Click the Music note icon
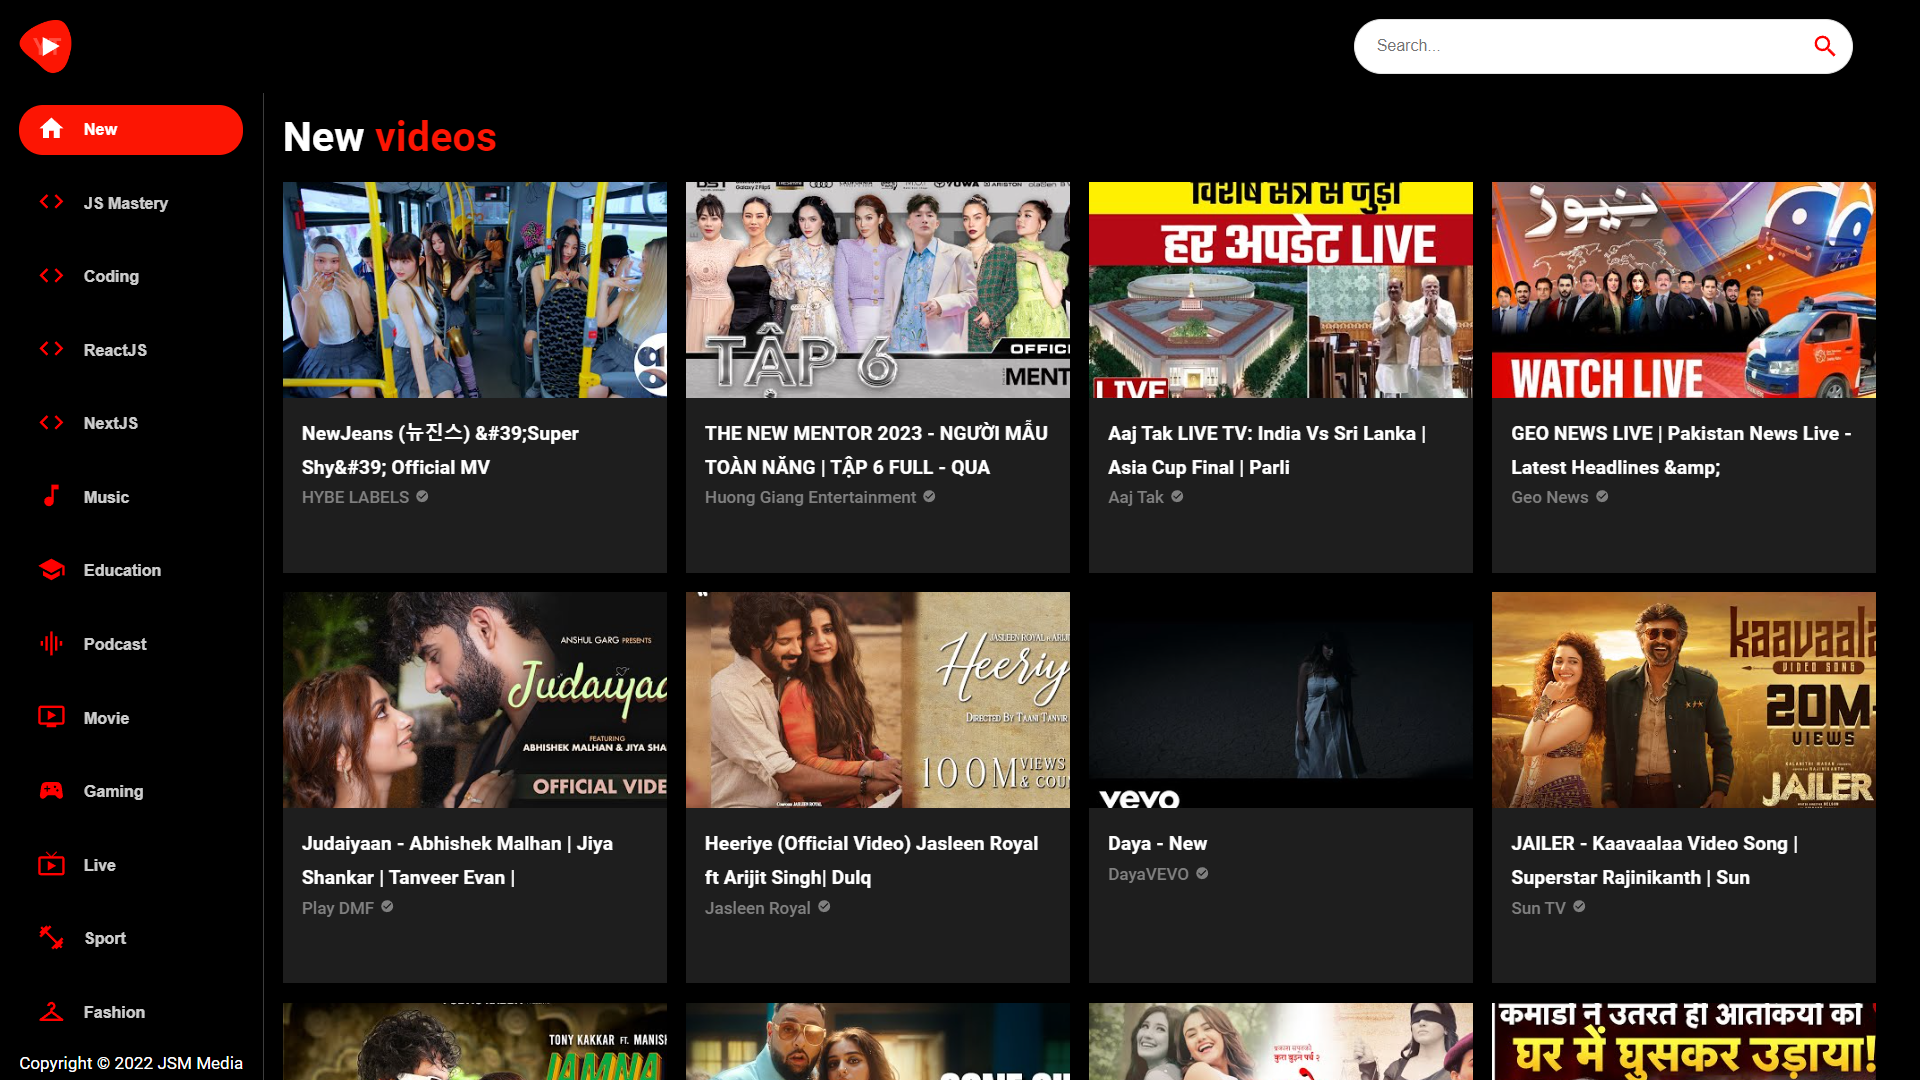The height and width of the screenshot is (1080, 1920). point(51,496)
